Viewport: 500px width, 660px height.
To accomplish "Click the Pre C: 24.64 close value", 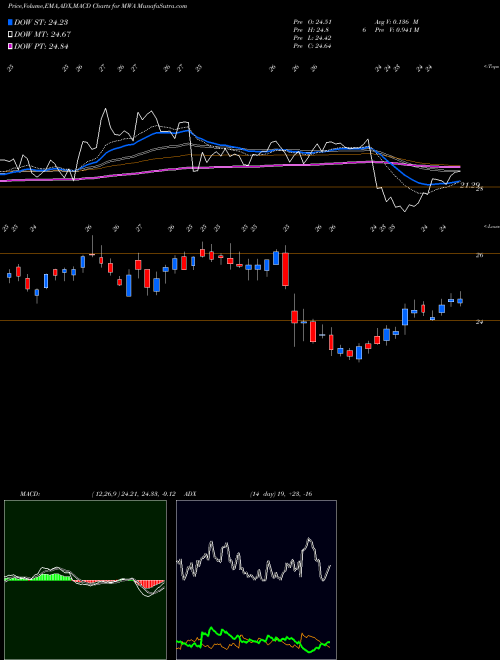I will pyautogui.click(x=312, y=46).
